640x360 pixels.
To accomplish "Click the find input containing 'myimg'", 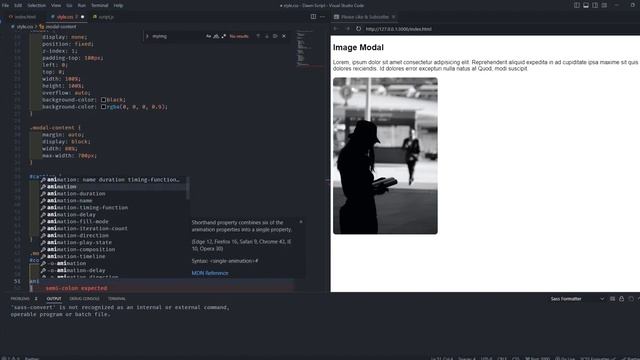I will pos(178,36).
